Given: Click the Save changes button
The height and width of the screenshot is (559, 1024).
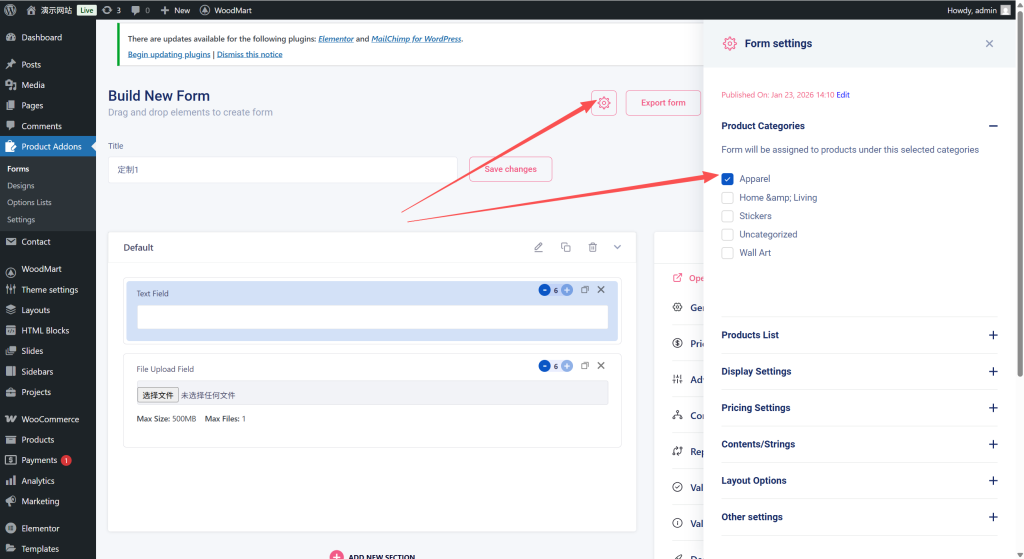Looking at the screenshot, I should (510, 169).
